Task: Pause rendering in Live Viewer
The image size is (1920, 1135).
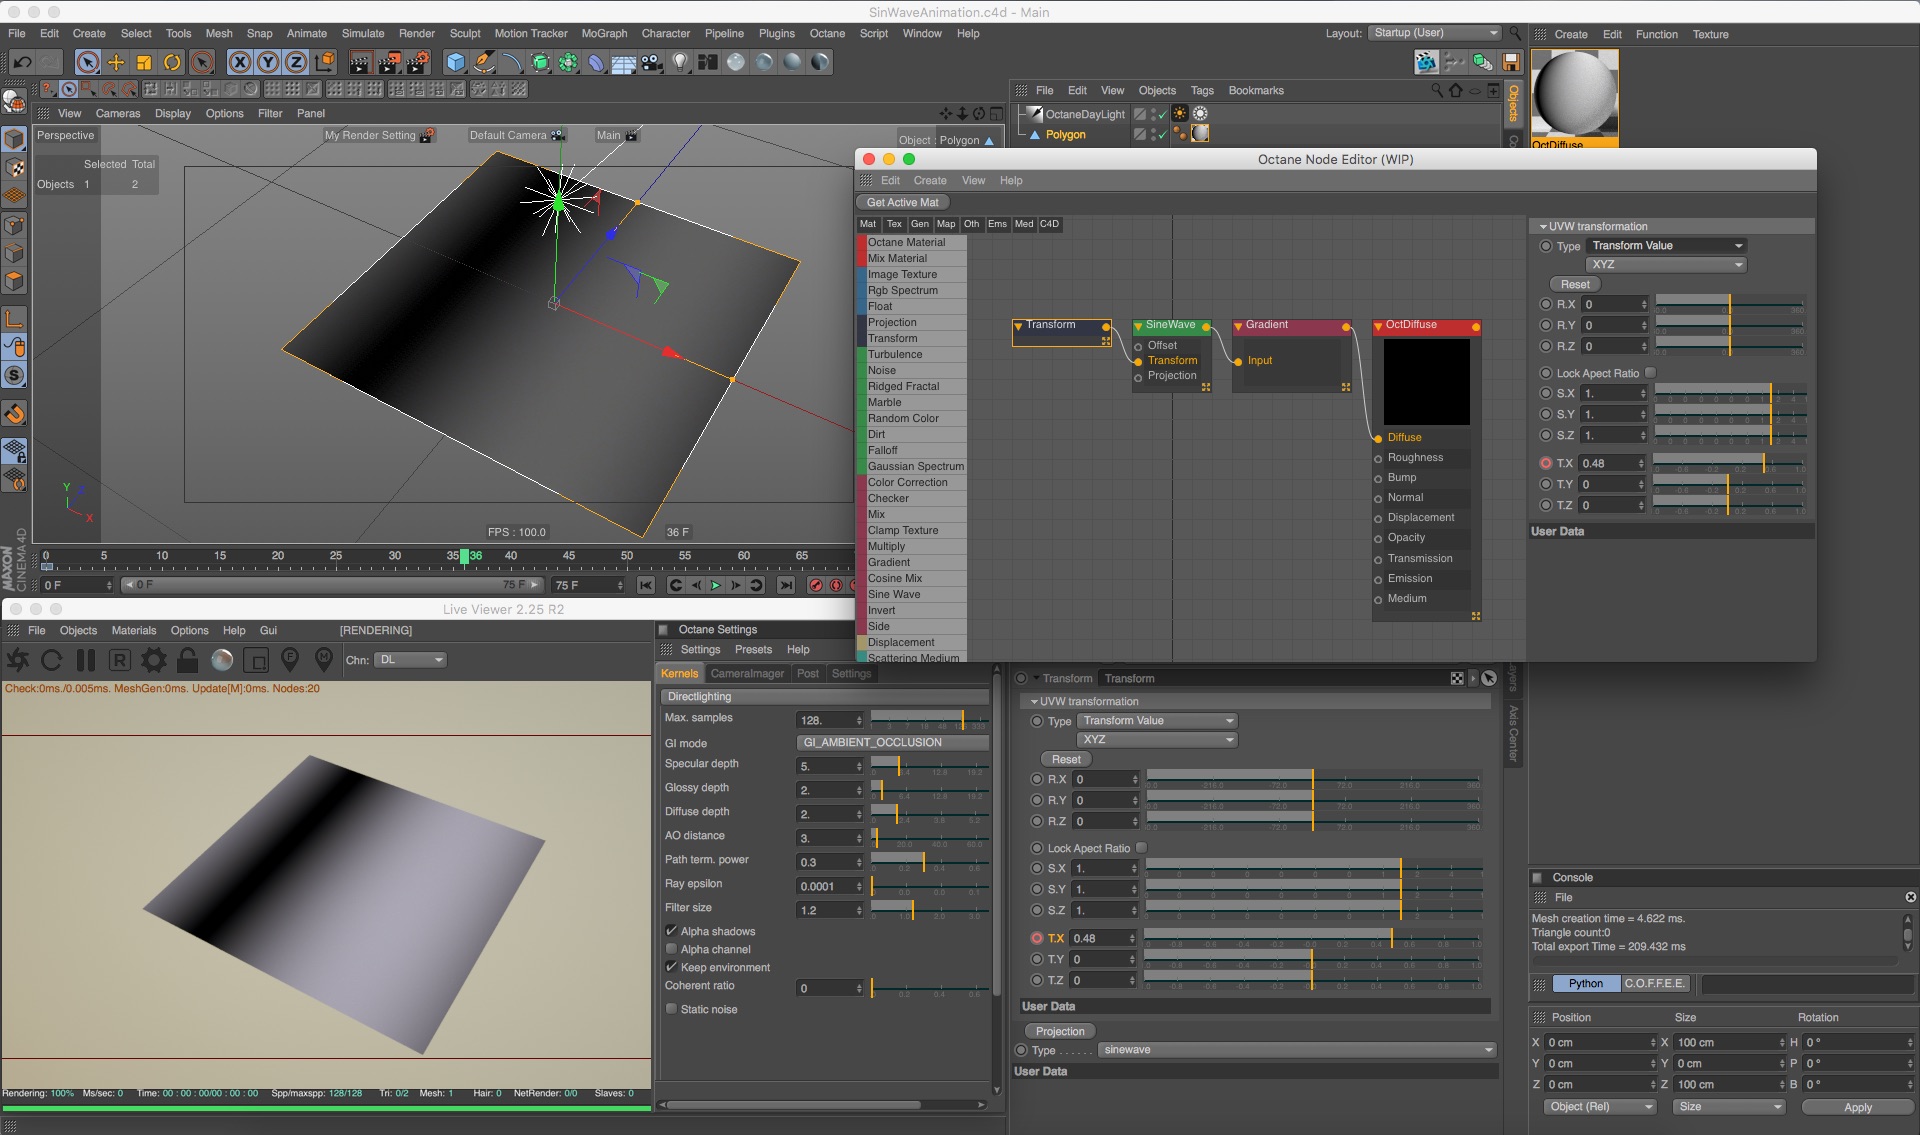Action: tap(86, 660)
